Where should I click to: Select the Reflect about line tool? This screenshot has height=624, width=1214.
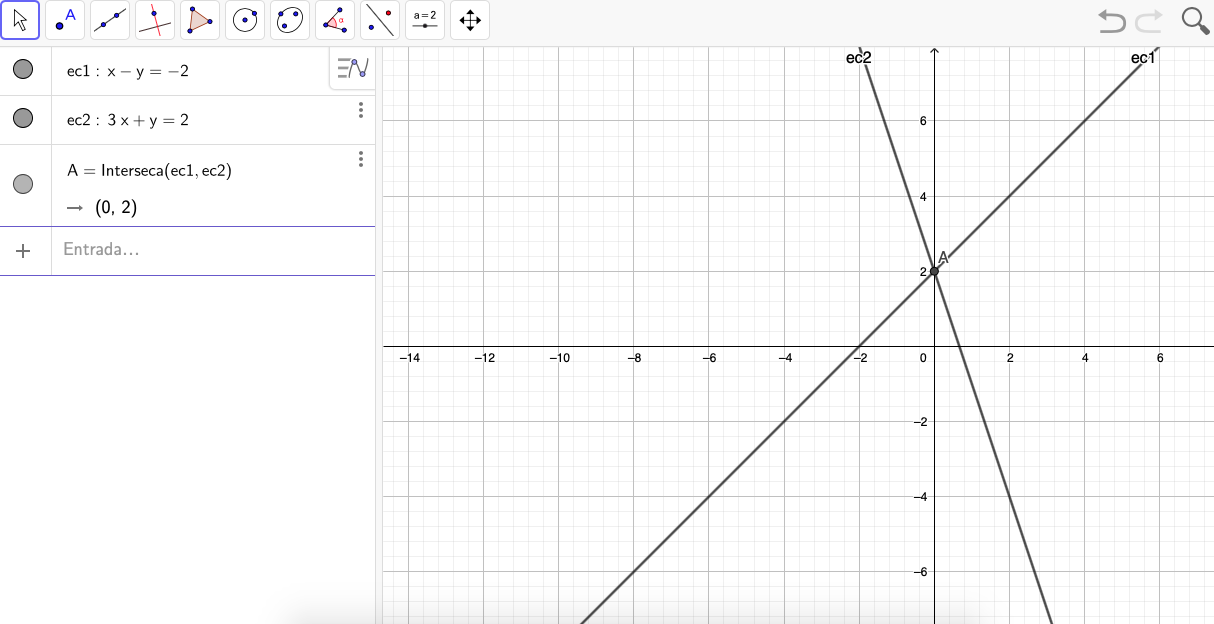coord(380,19)
